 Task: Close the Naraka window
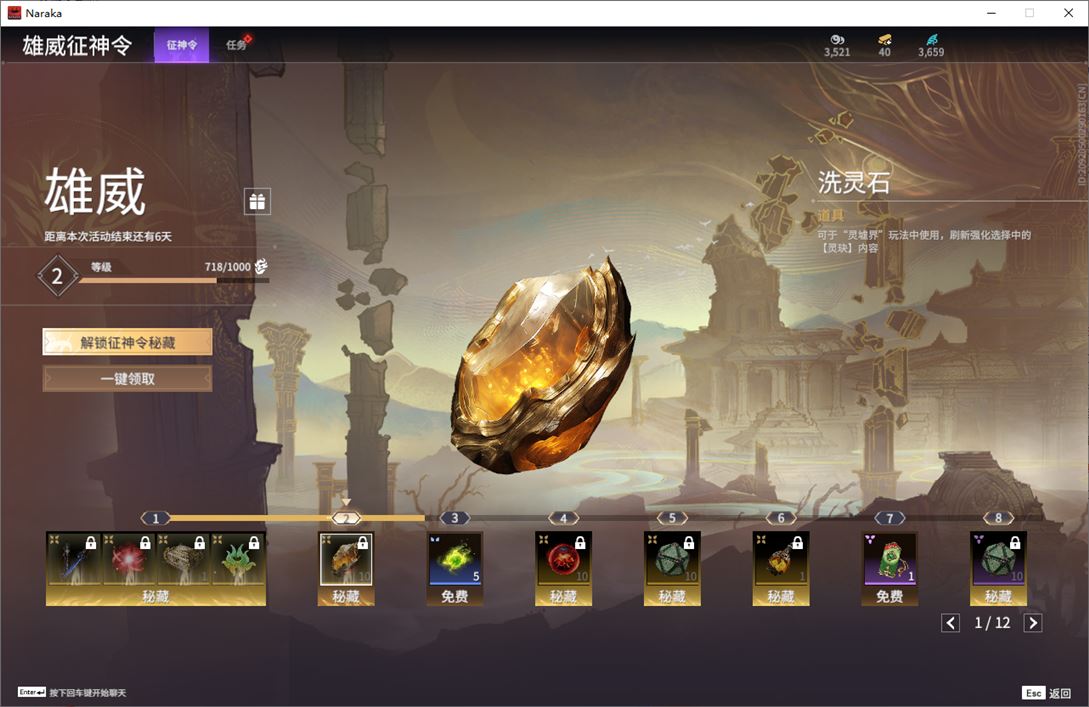pyautogui.click(x=1068, y=13)
